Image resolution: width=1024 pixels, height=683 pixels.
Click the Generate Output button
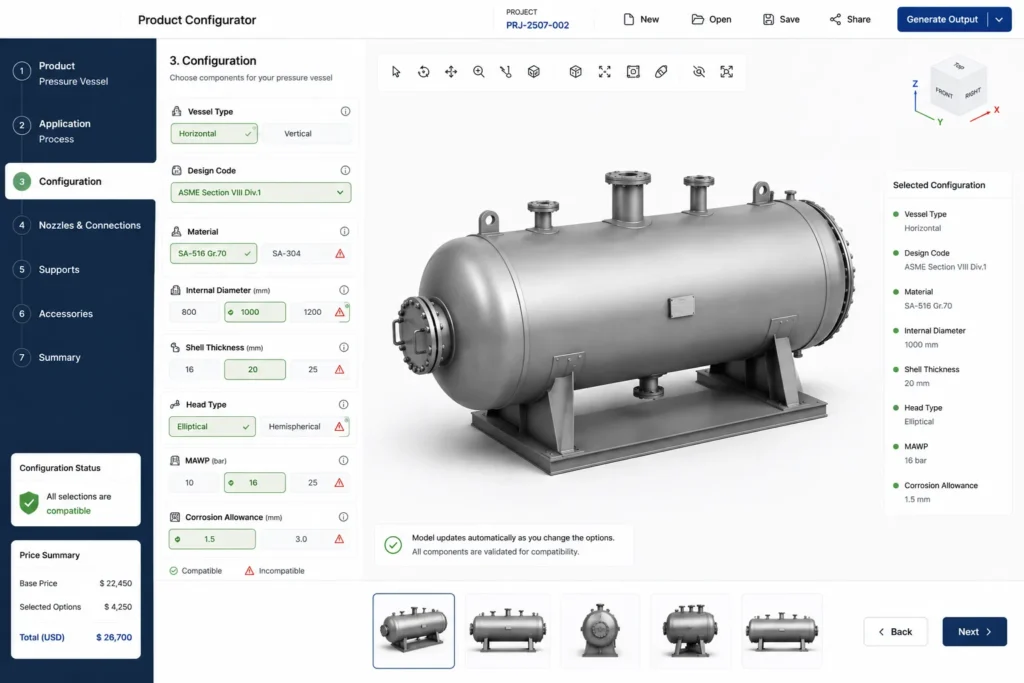pos(942,20)
